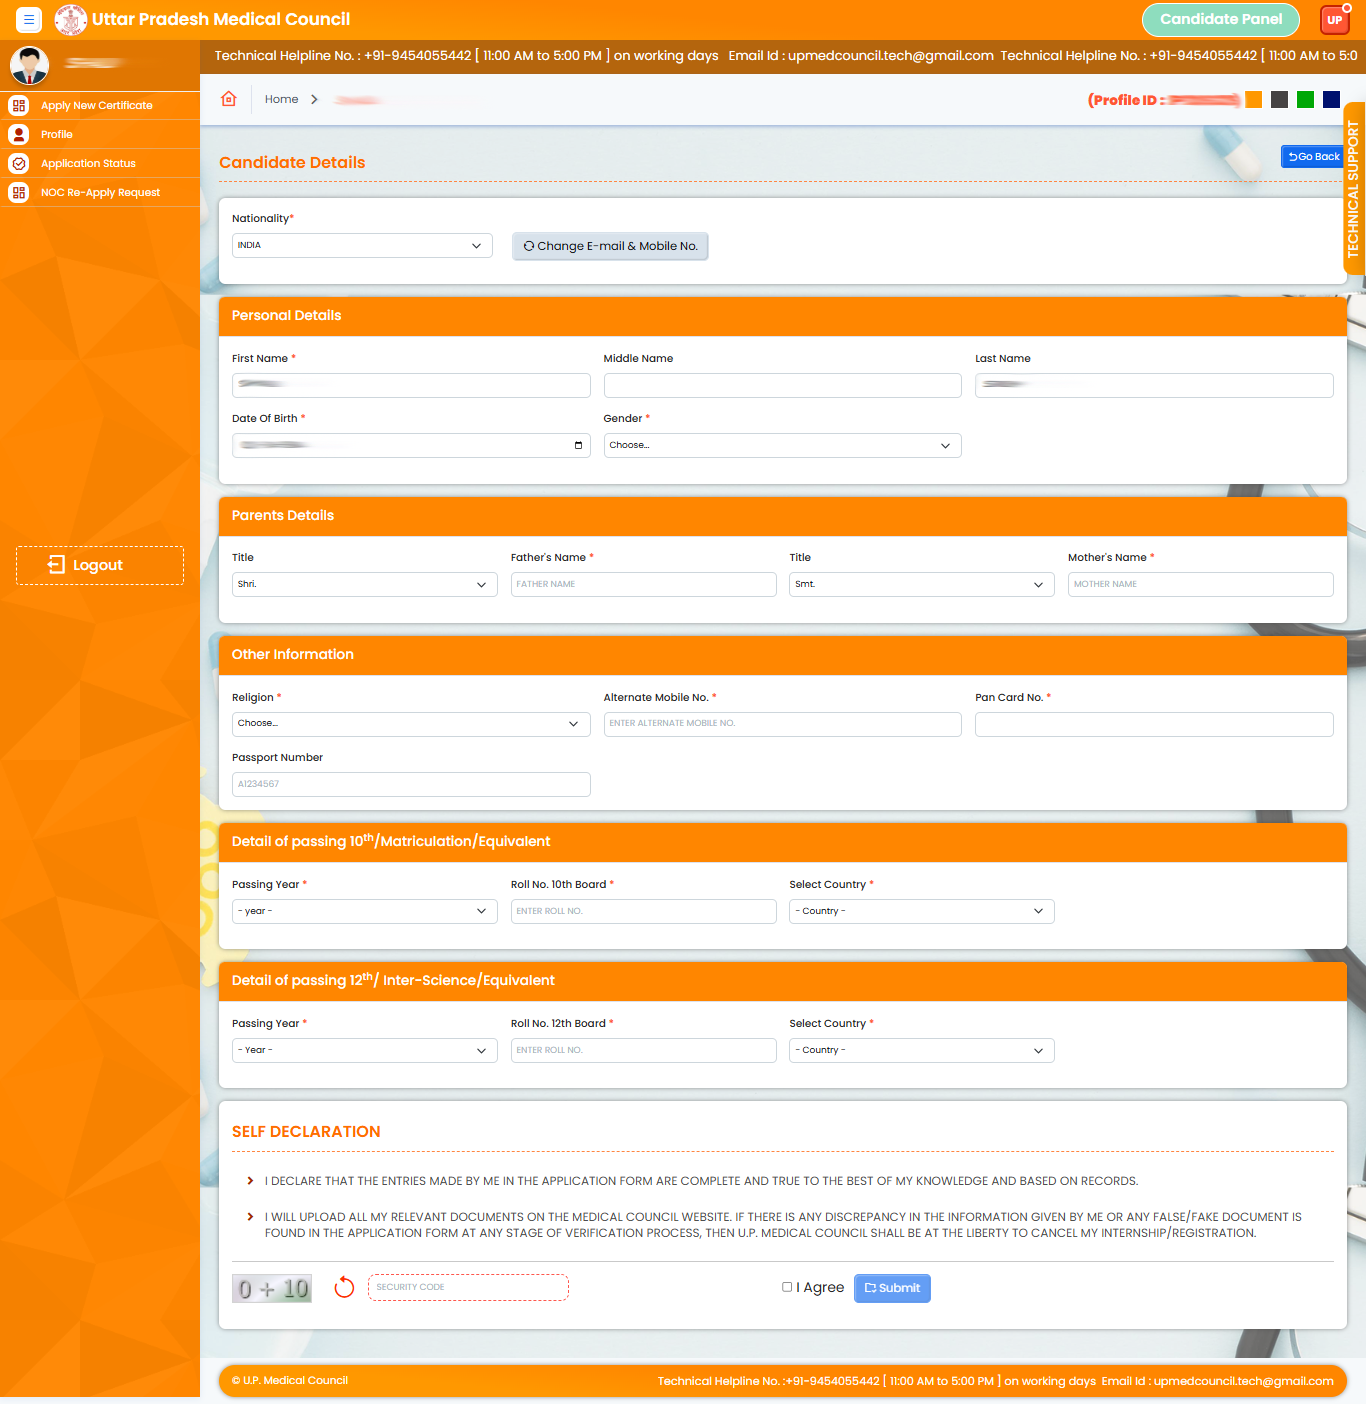This screenshot has height=1404, width=1366.
Task: Click the Father's Name input field
Action: (643, 584)
